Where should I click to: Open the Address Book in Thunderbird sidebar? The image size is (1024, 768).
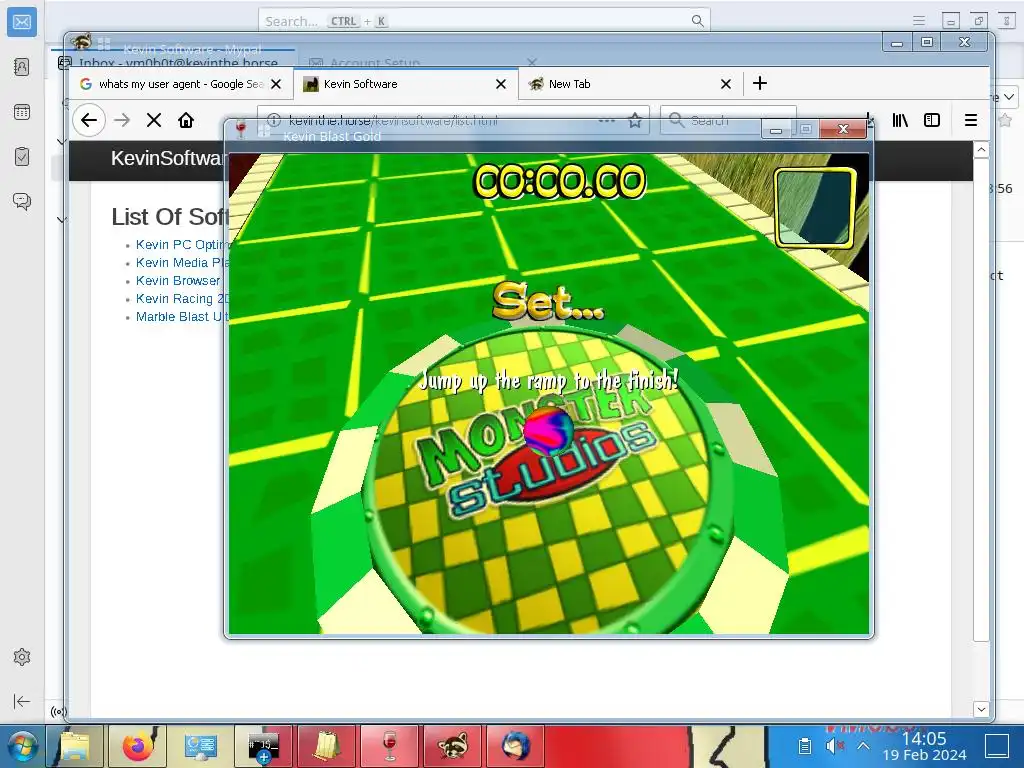point(22,67)
